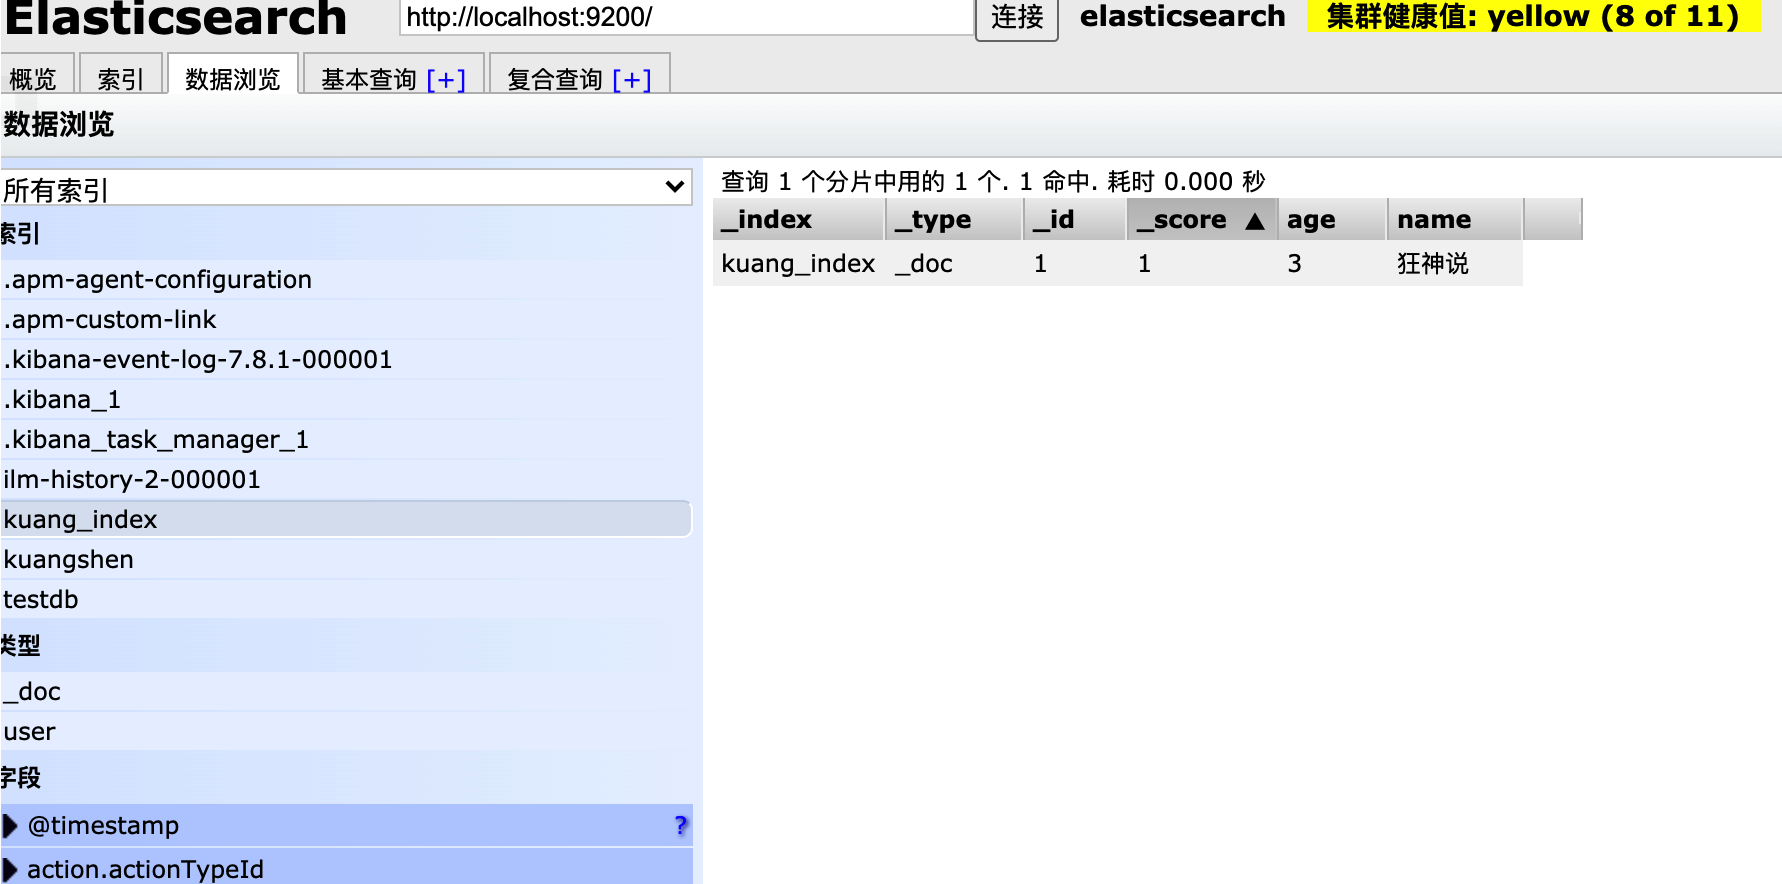Sort results by _id column header
1782x884 pixels.
coord(1076,219)
